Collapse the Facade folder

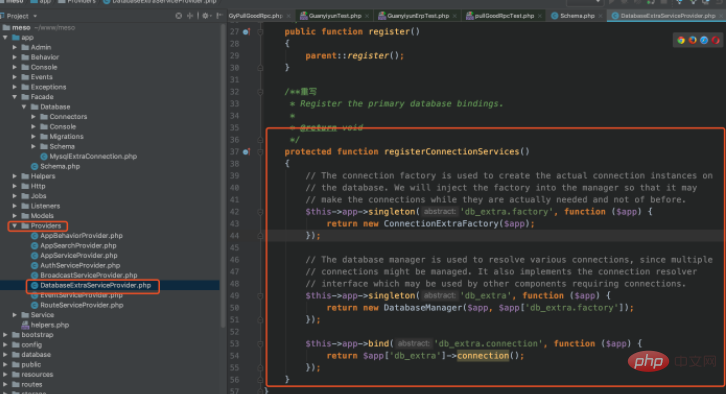point(15,97)
